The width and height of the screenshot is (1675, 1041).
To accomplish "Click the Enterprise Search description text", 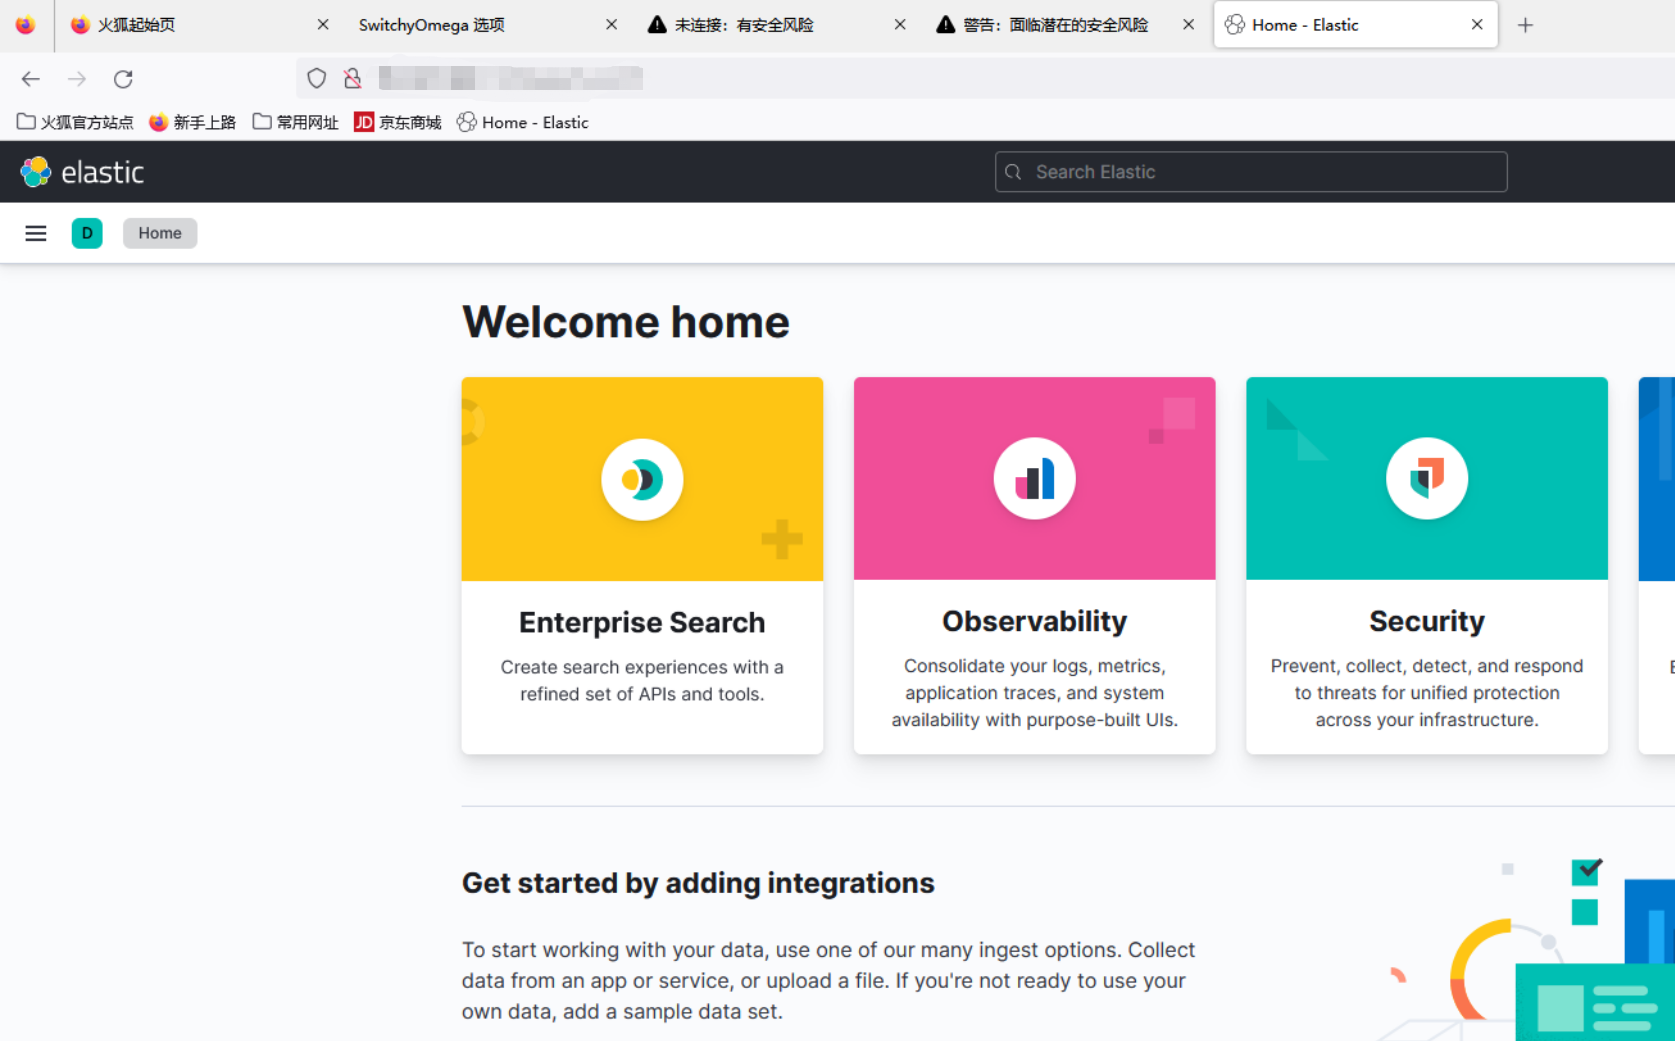I will tap(642, 680).
